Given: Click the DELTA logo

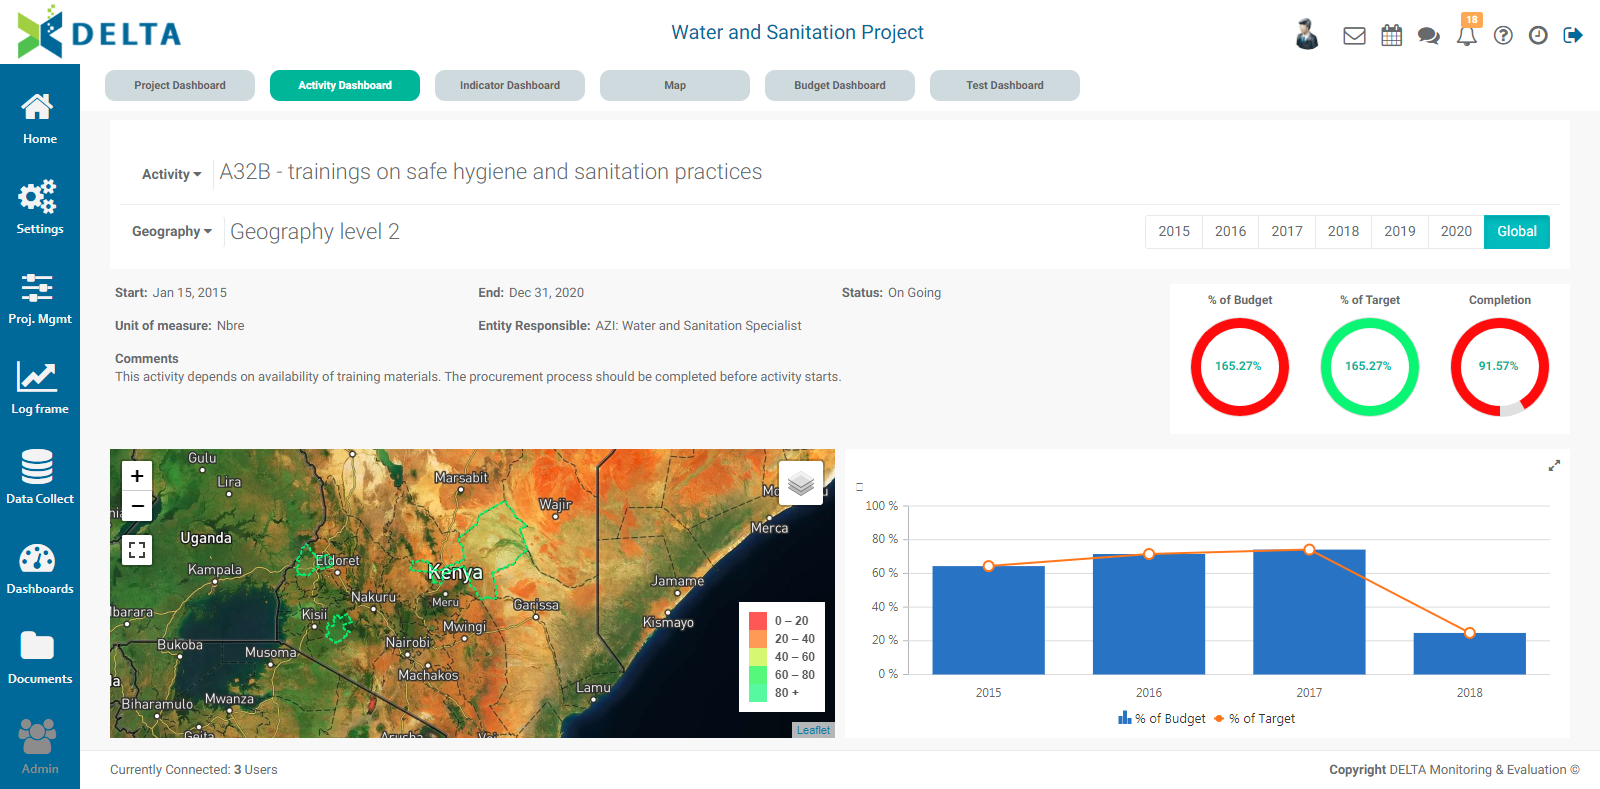Looking at the screenshot, I should pos(99,32).
